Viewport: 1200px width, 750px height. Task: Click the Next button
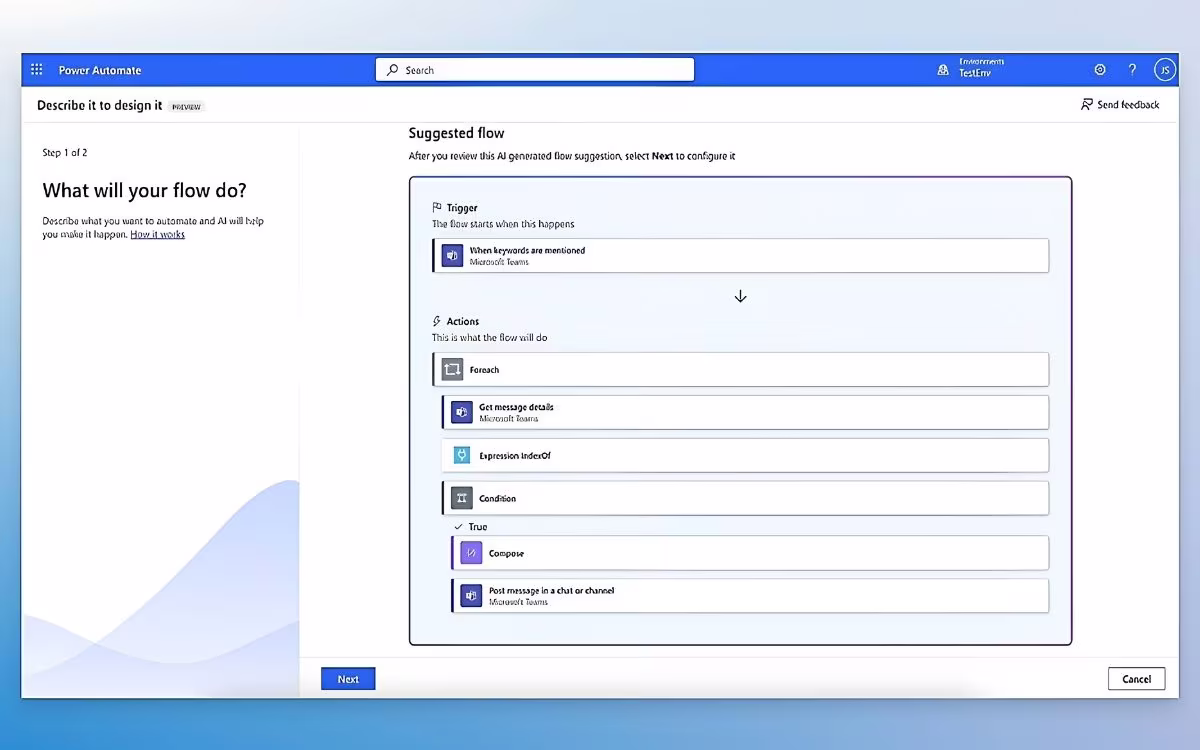click(348, 679)
